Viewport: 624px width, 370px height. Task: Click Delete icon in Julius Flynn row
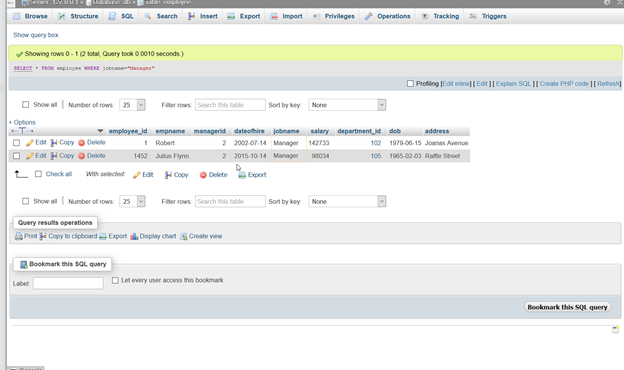82,156
